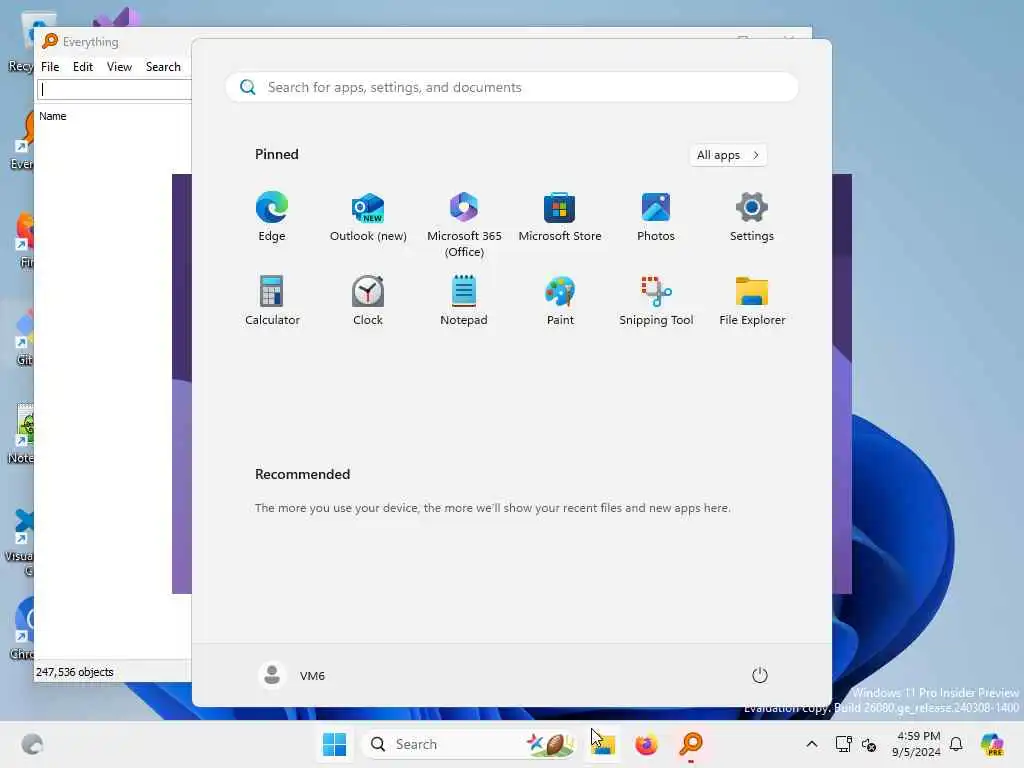
Task: Launch Calculator from pinned apps
Action: click(272, 300)
